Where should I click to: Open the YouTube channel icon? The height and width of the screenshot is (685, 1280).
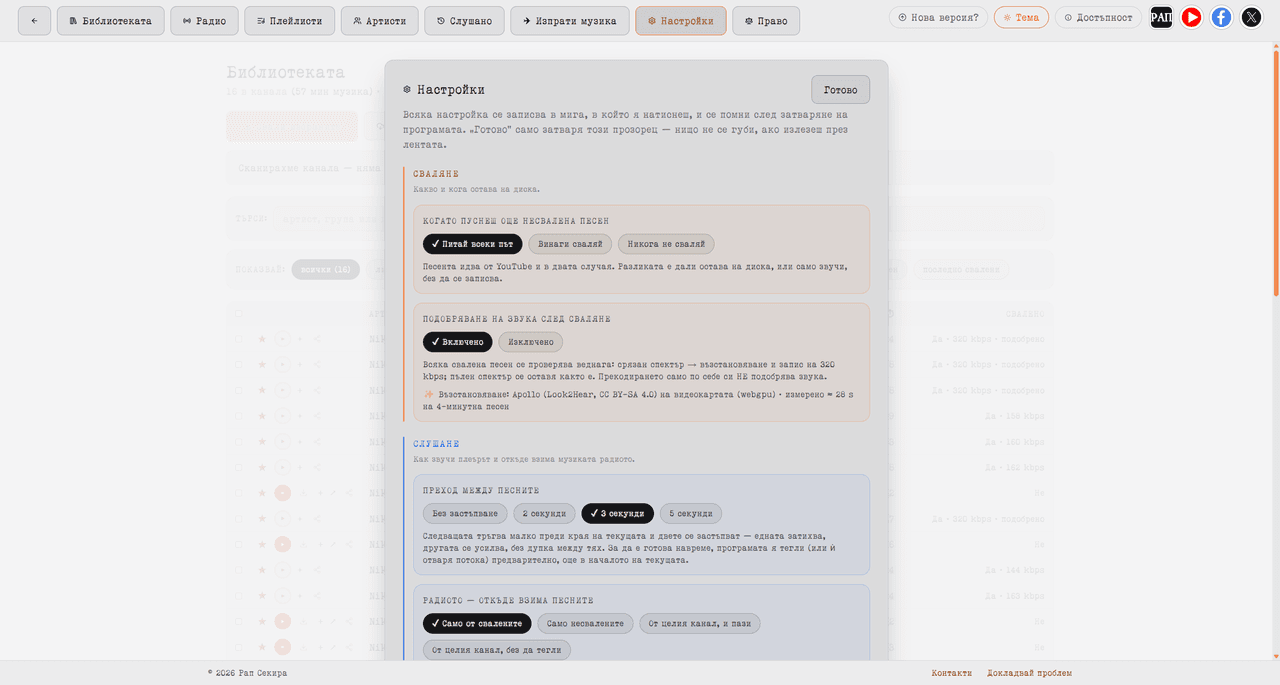tap(1191, 17)
